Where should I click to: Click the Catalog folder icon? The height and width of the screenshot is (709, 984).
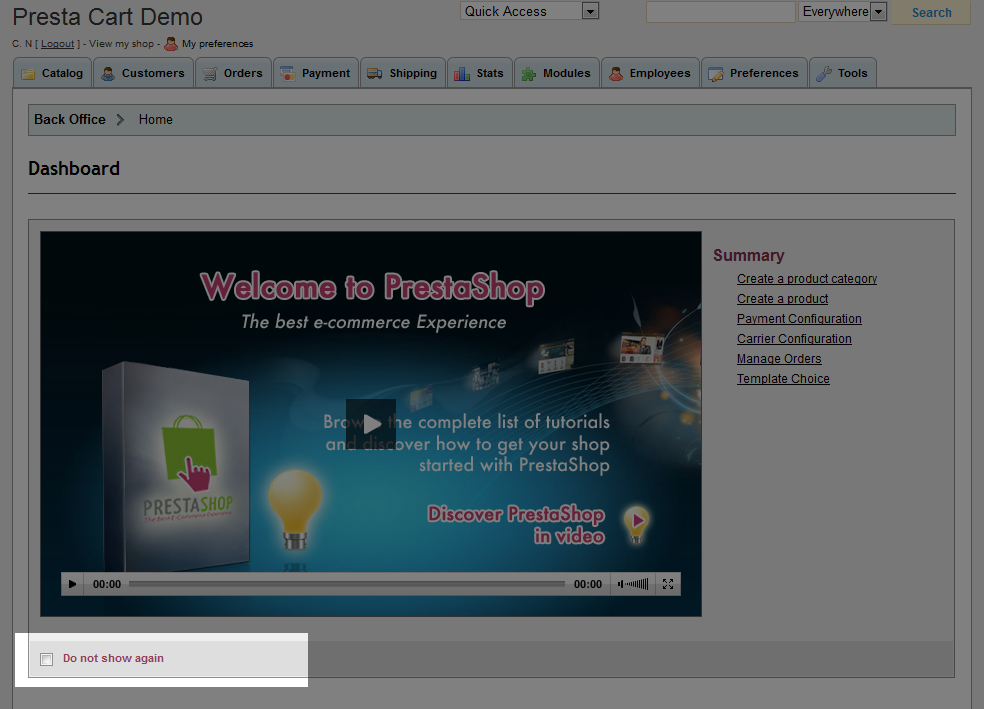pos(28,74)
